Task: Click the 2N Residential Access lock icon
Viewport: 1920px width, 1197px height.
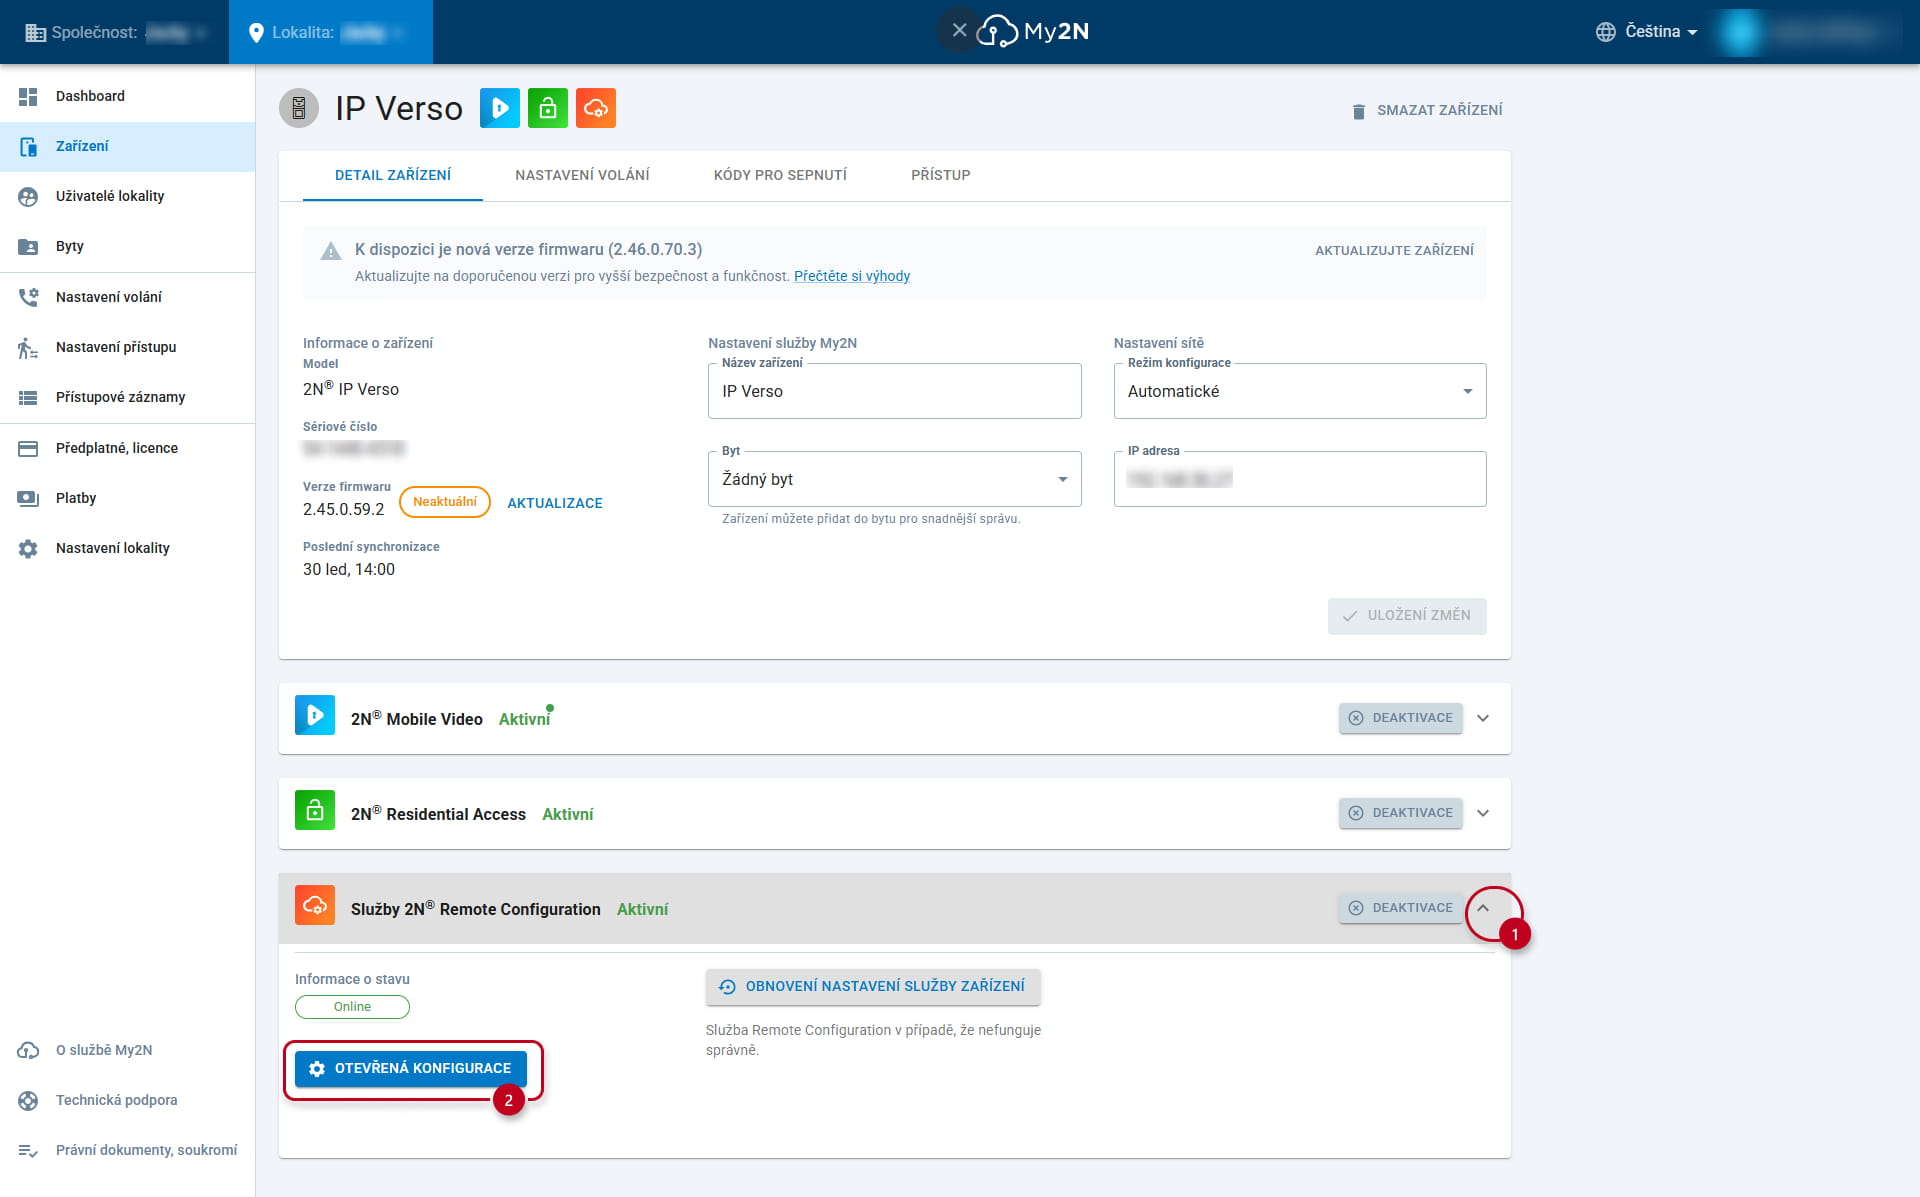Action: pos(315,810)
